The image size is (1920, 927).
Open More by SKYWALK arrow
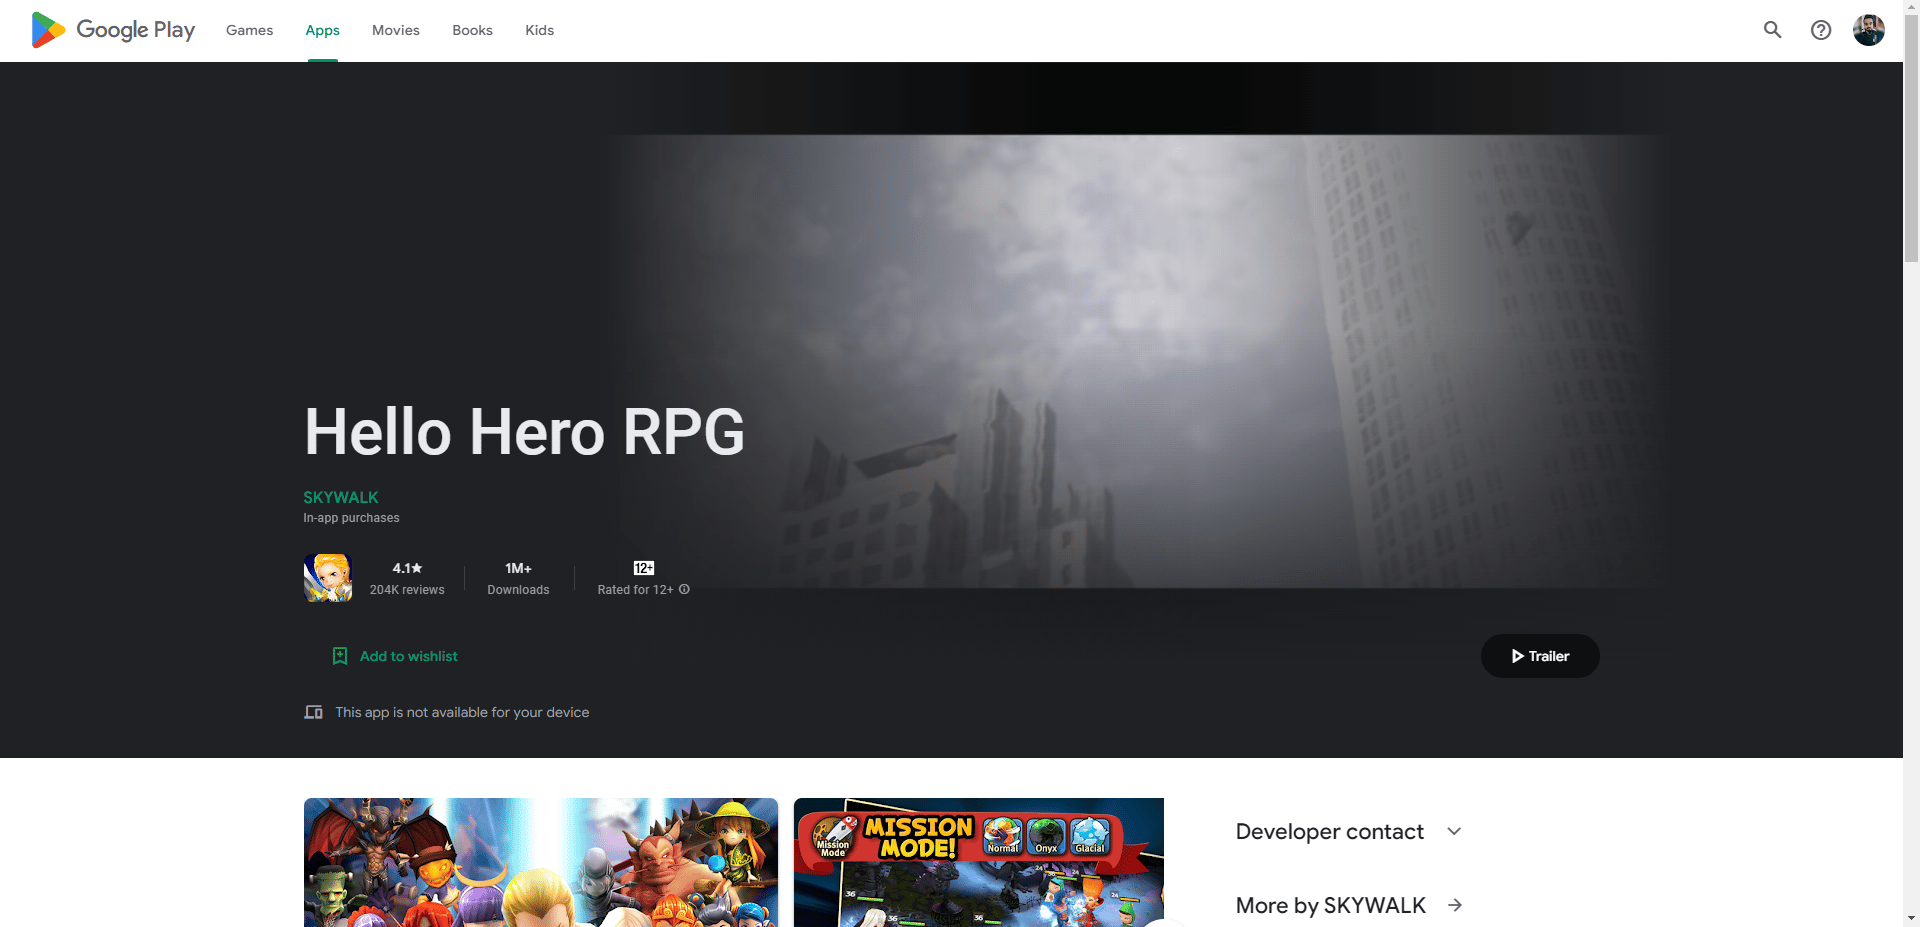[1455, 905]
